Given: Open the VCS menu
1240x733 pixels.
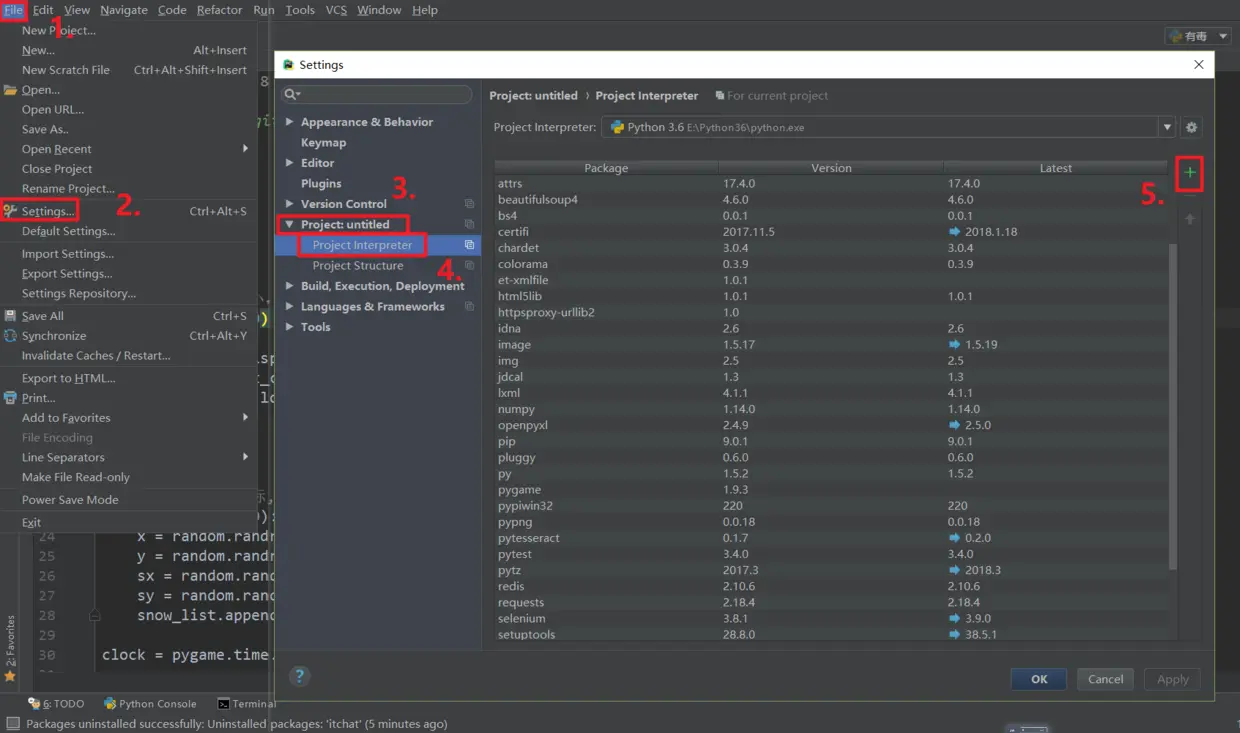Looking at the screenshot, I should (336, 10).
